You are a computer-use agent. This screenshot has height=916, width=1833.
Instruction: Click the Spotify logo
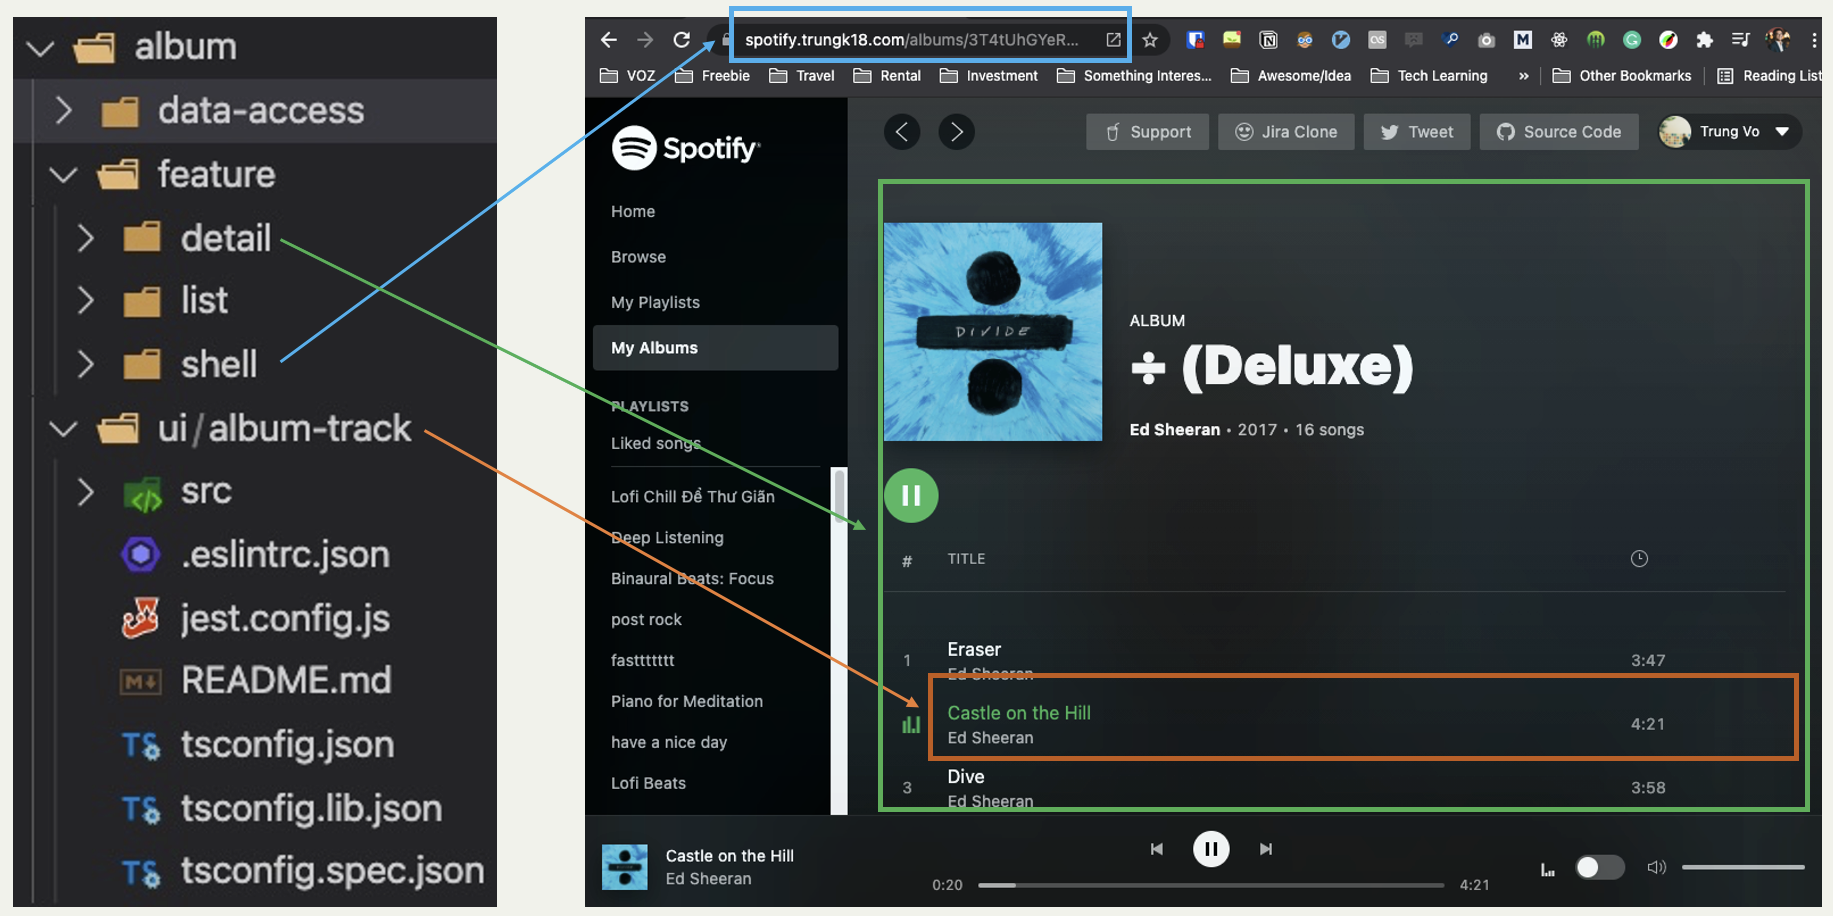point(686,148)
